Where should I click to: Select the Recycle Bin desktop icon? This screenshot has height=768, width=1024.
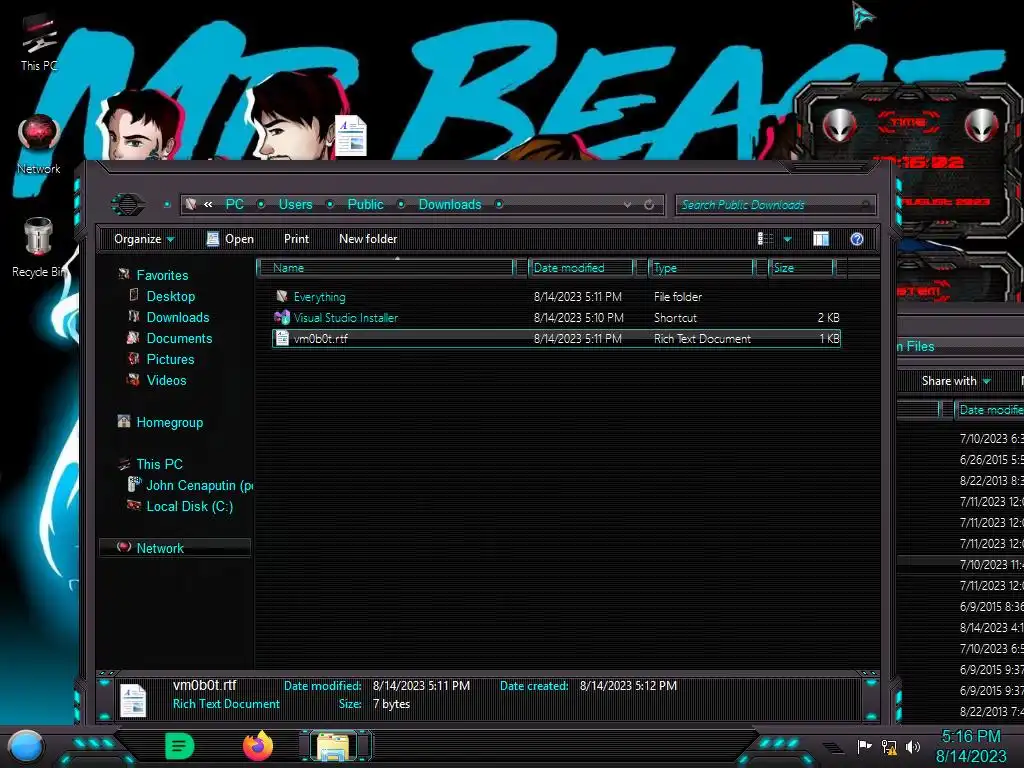39,248
